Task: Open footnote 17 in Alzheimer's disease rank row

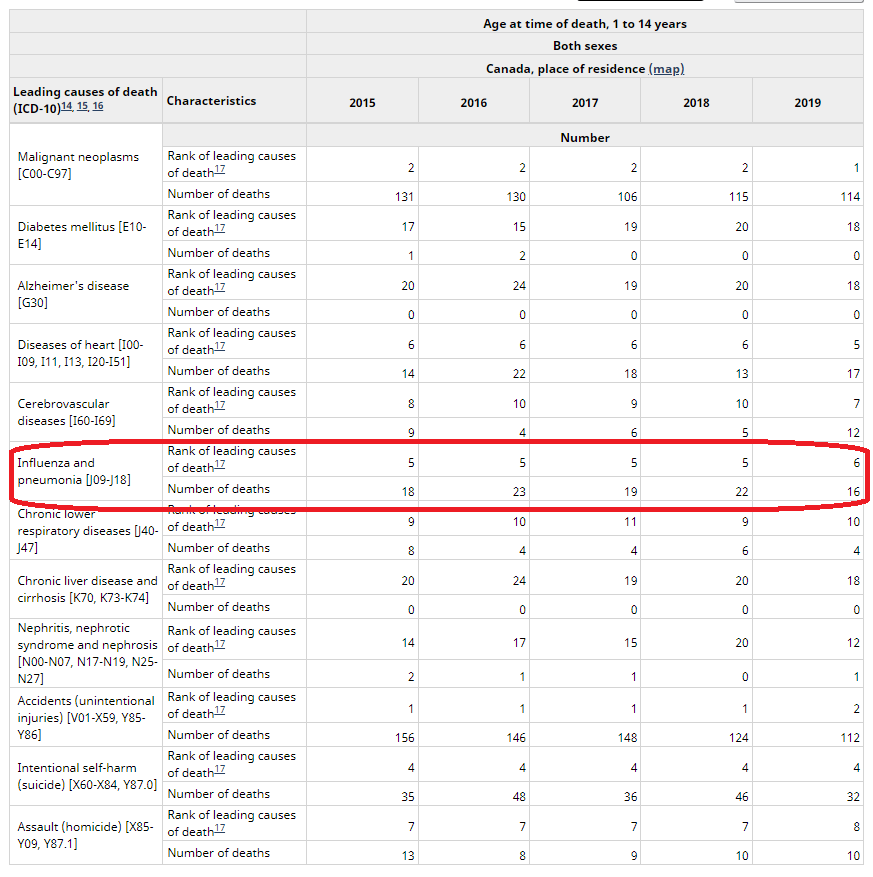Action: click(x=220, y=287)
